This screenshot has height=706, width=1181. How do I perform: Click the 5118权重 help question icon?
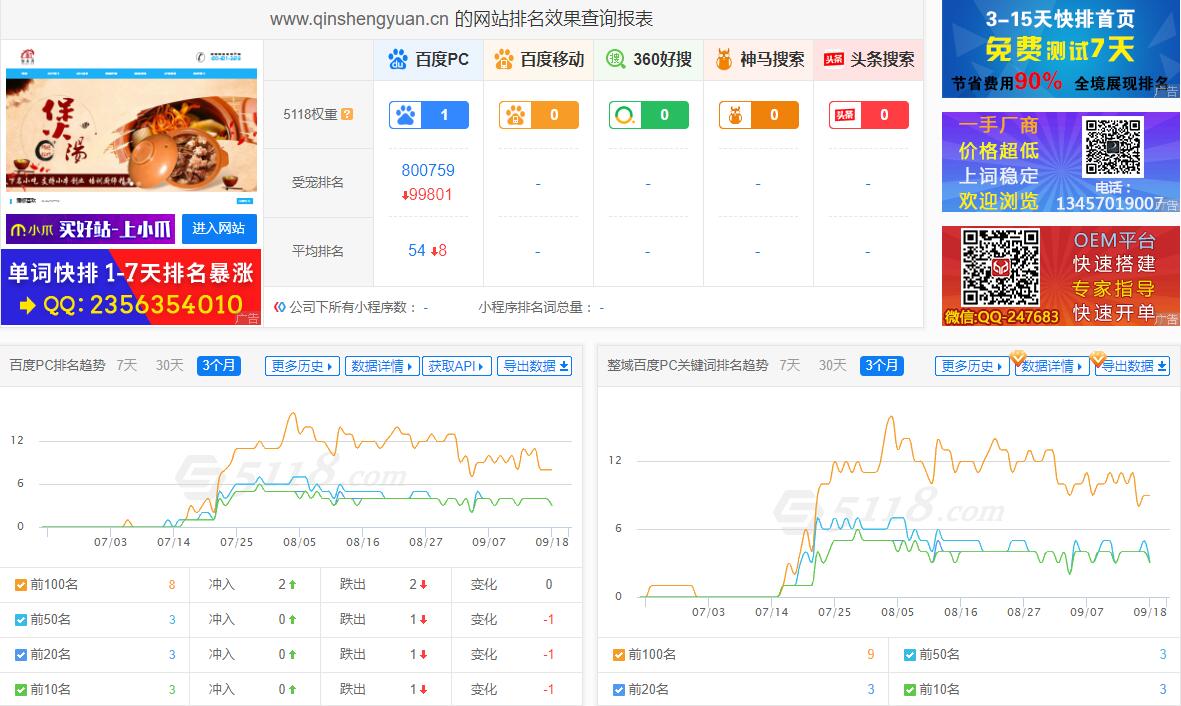tap(347, 114)
